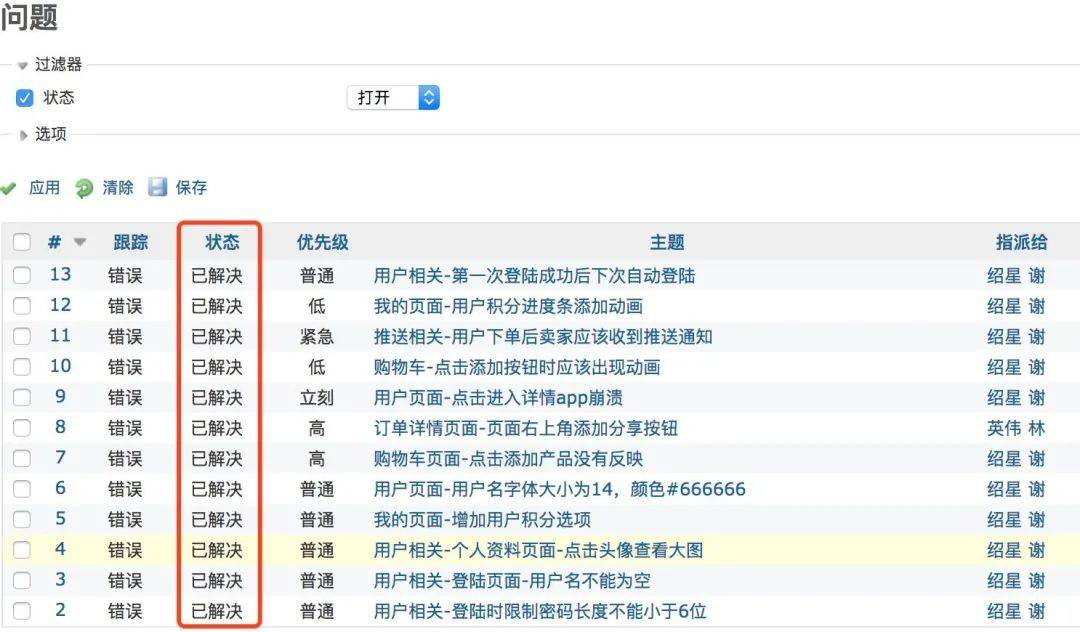The width and height of the screenshot is (1080, 632).
Task: Check the box for issue 7
Action: tap(22, 458)
